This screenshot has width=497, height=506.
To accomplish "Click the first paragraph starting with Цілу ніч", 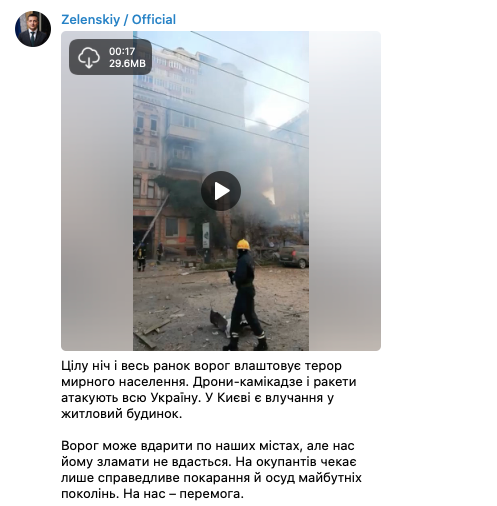I will click(x=209, y=390).
